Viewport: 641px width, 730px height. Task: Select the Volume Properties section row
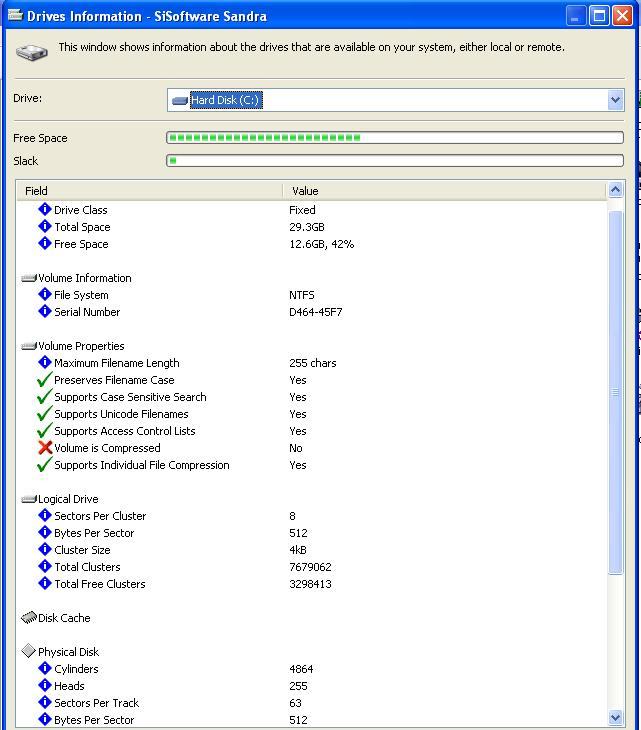[312, 346]
